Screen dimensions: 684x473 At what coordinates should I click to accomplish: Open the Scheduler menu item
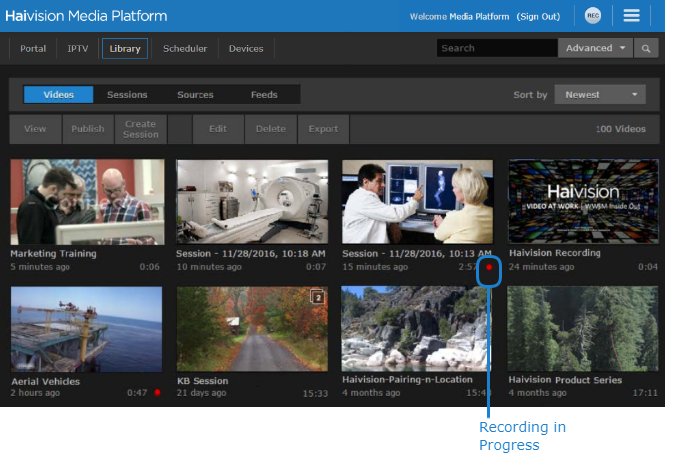pyautogui.click(x=185, y=48)
